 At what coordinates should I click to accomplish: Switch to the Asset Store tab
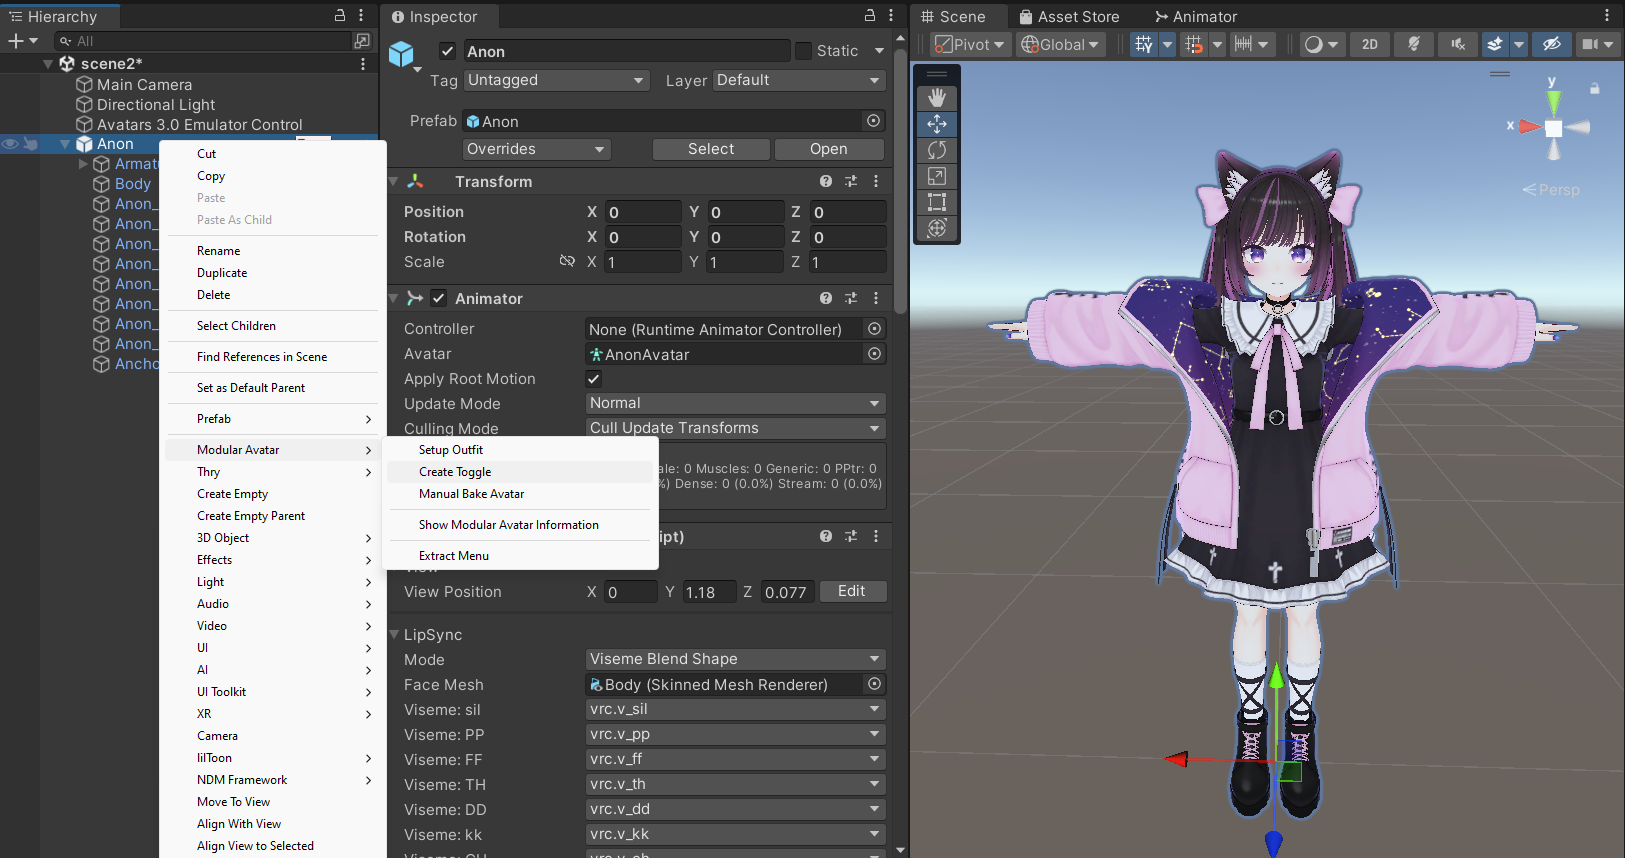(1069, 16)
